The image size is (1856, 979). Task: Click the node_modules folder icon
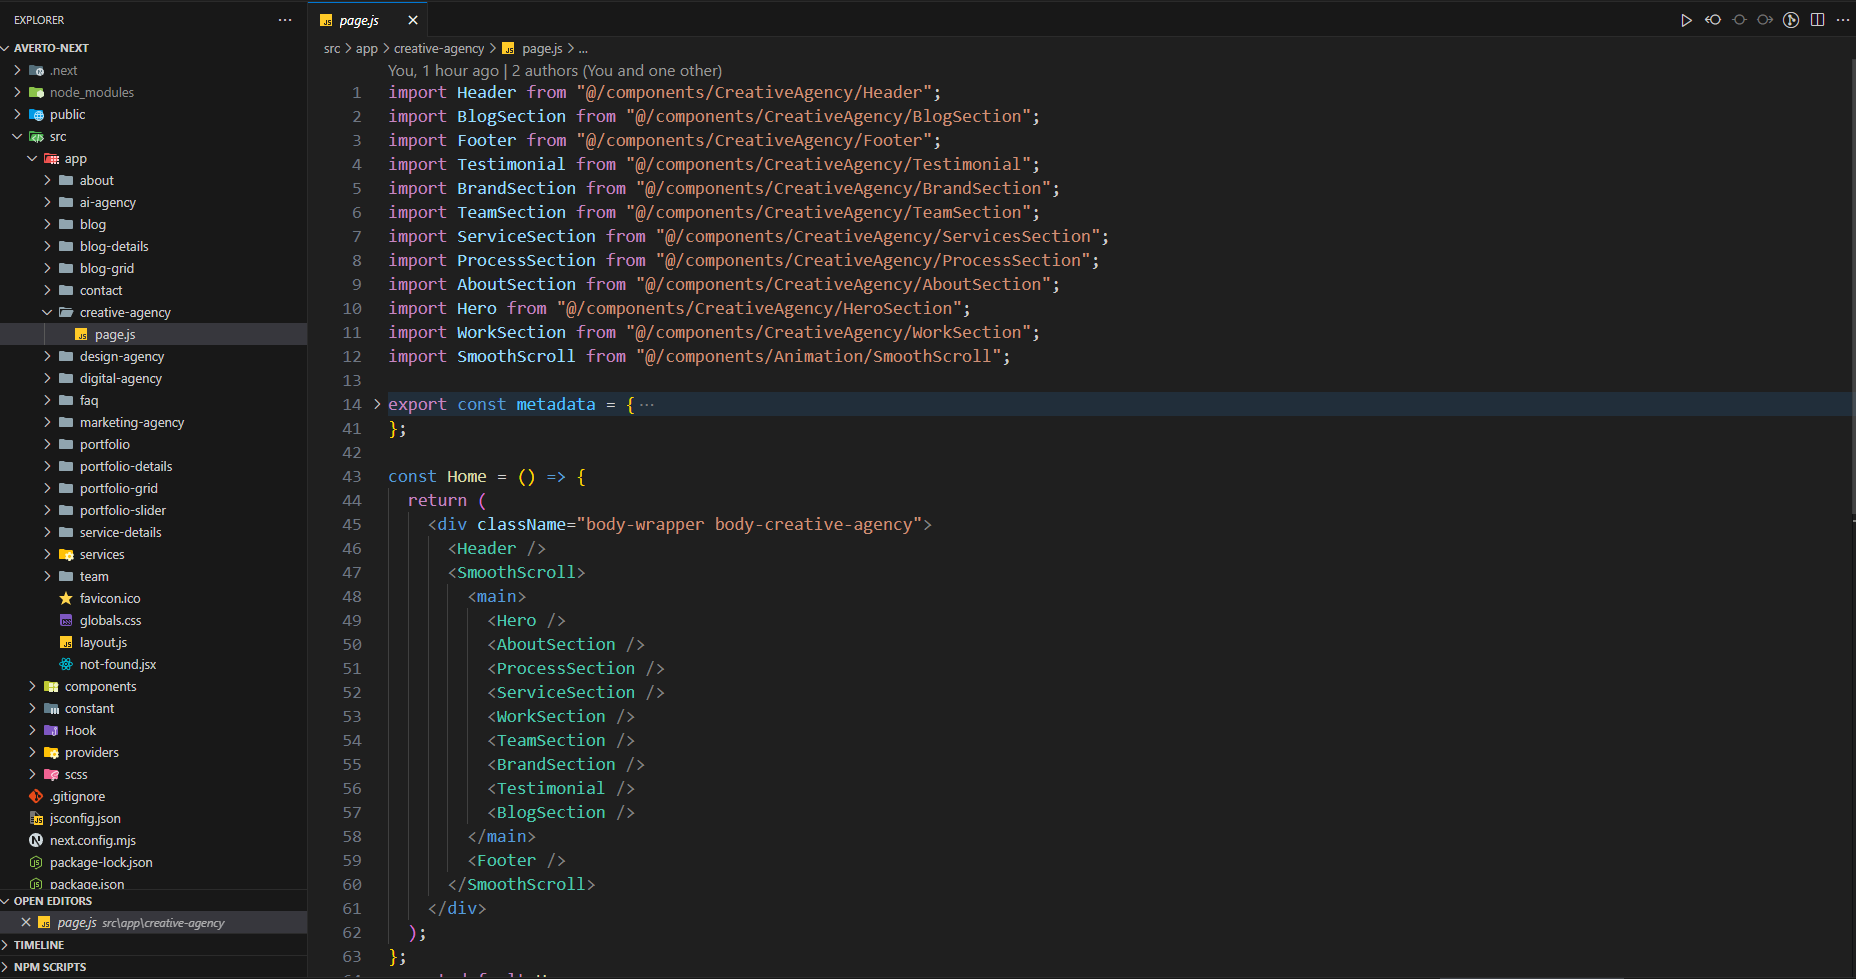[36, 92]
